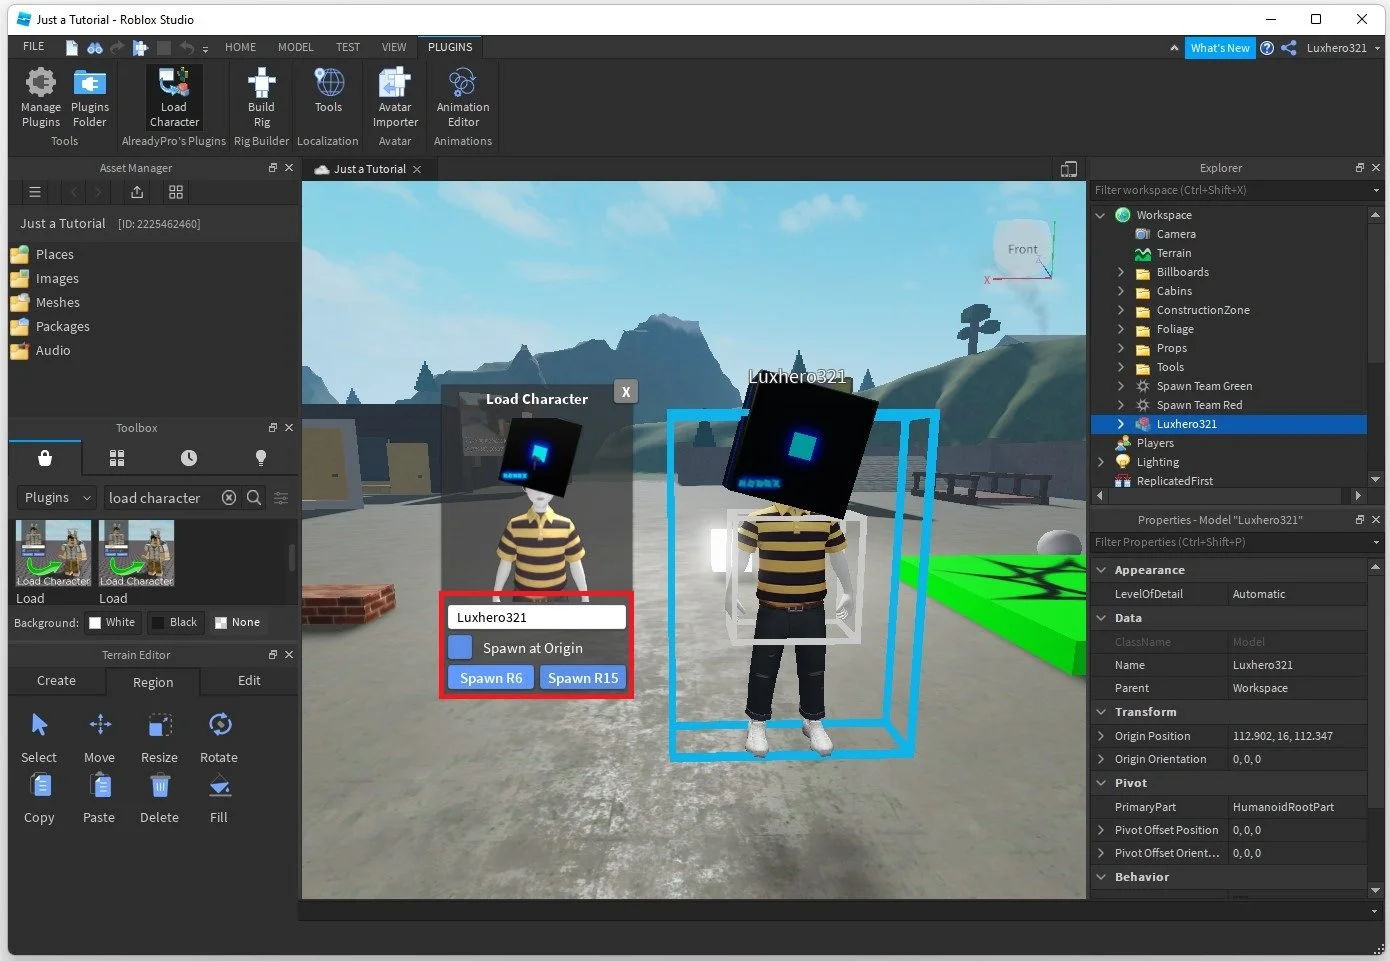Expand the Props folder in Explorer
This screenshot has height=961, width=1390.
coord(1121,348)
